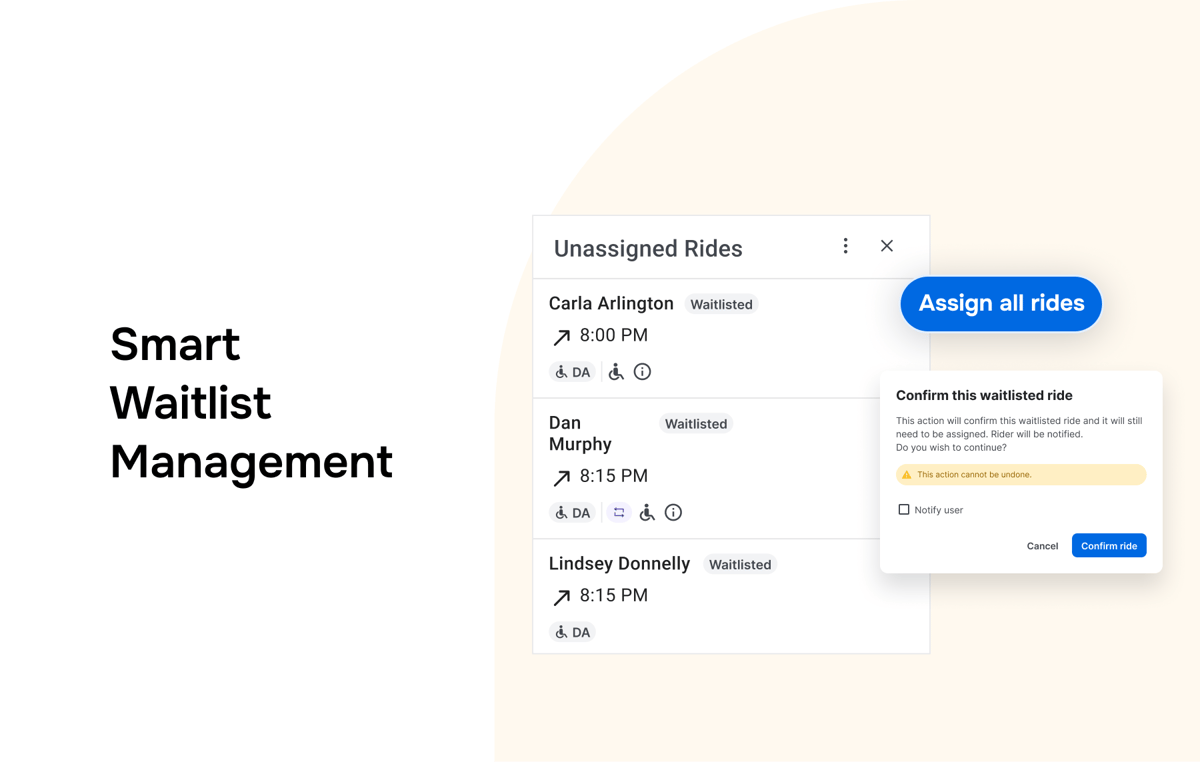Click Lindsey Donnelly's Waitlisted tag
The width and height of the screenshot is (1200, 762).
[740, 565]
